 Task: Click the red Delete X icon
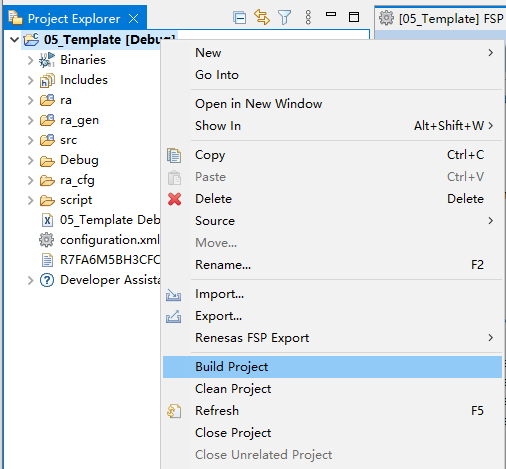coord(174,199)
